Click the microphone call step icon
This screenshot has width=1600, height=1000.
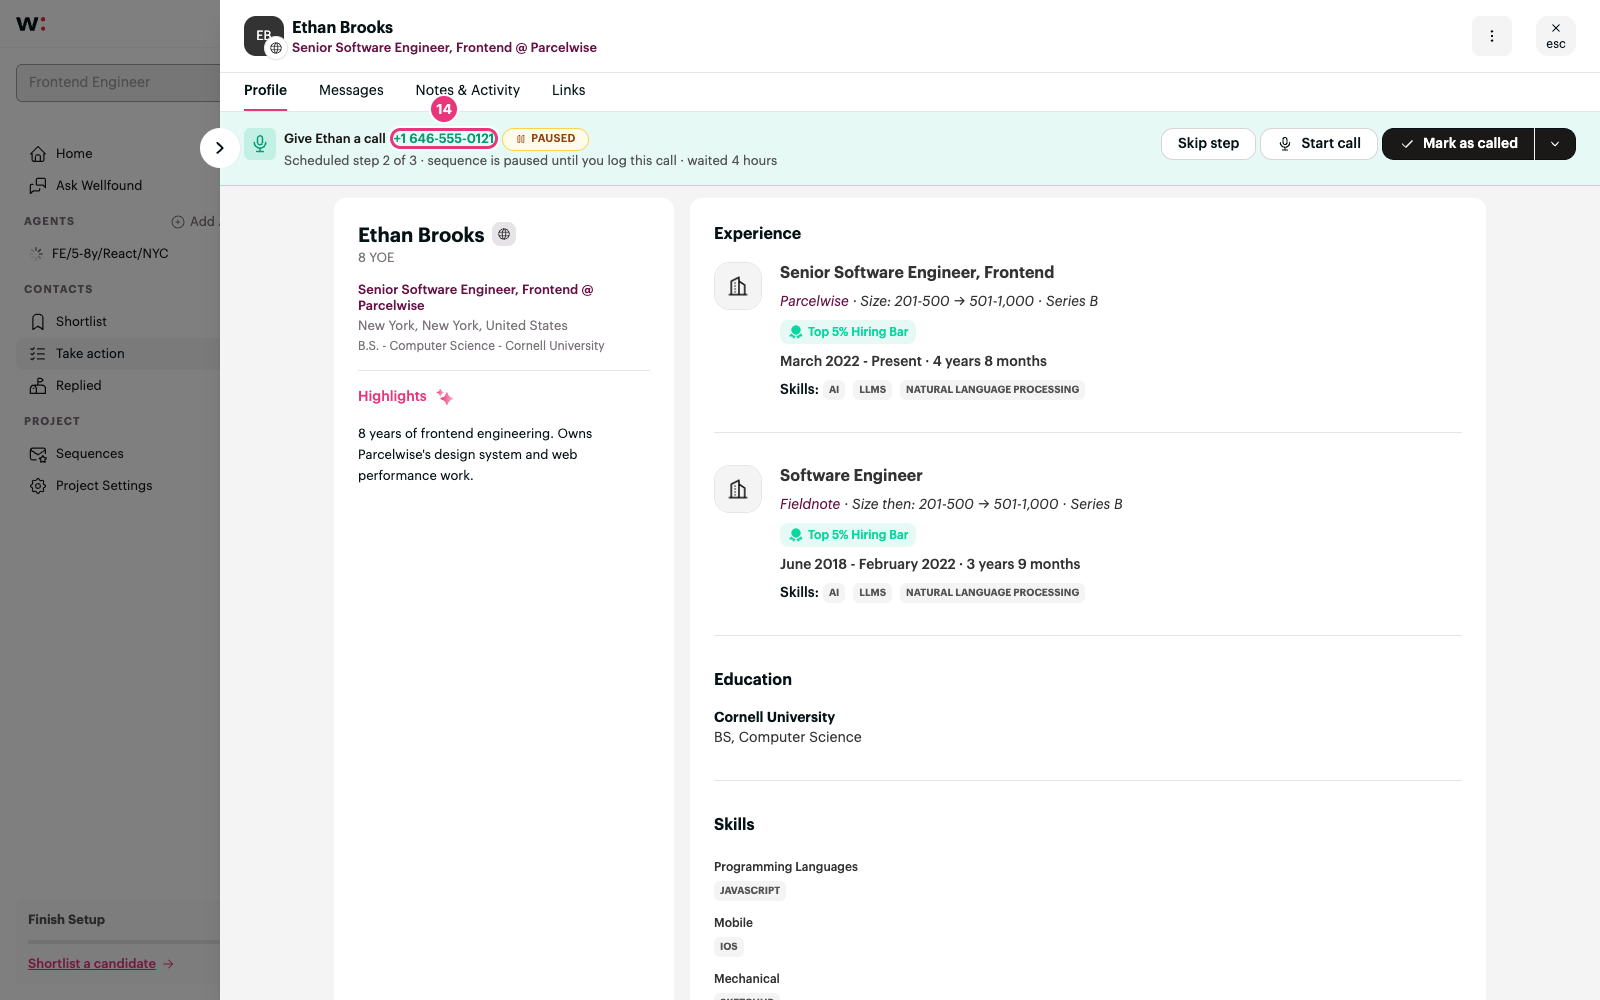(260, 144)
